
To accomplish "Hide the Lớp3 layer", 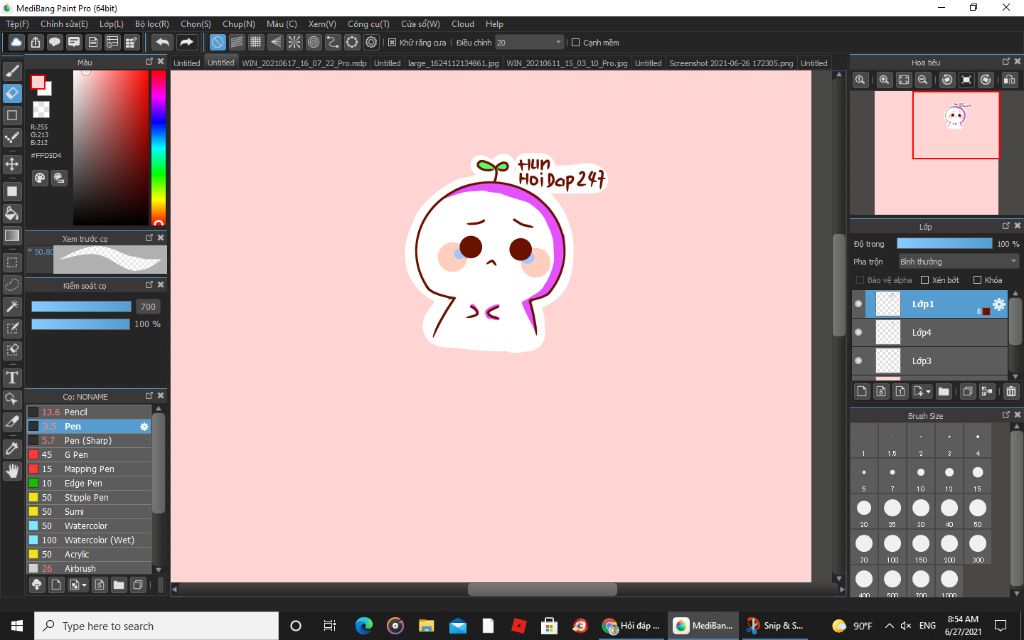I will tap(858, 360).
